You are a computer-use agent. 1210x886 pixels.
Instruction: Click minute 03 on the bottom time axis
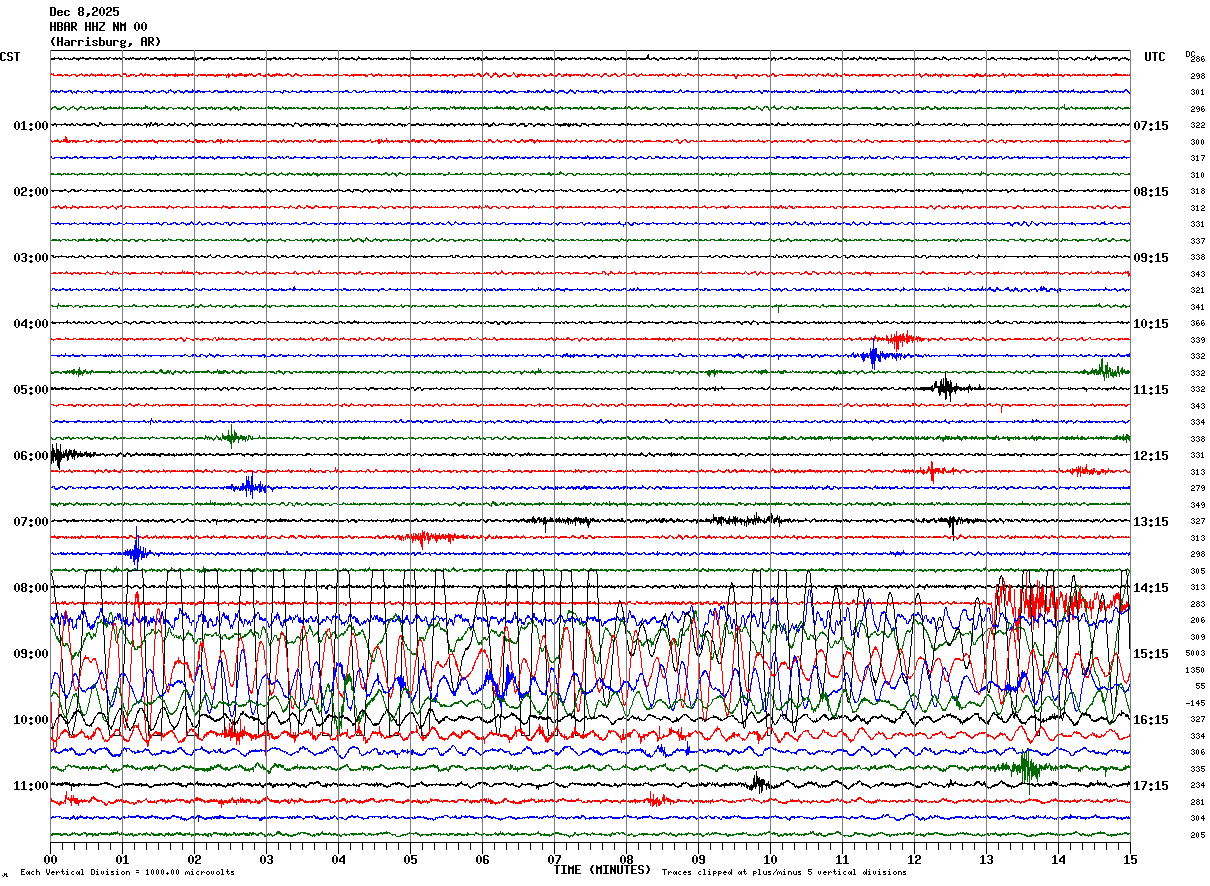point(266,859)
